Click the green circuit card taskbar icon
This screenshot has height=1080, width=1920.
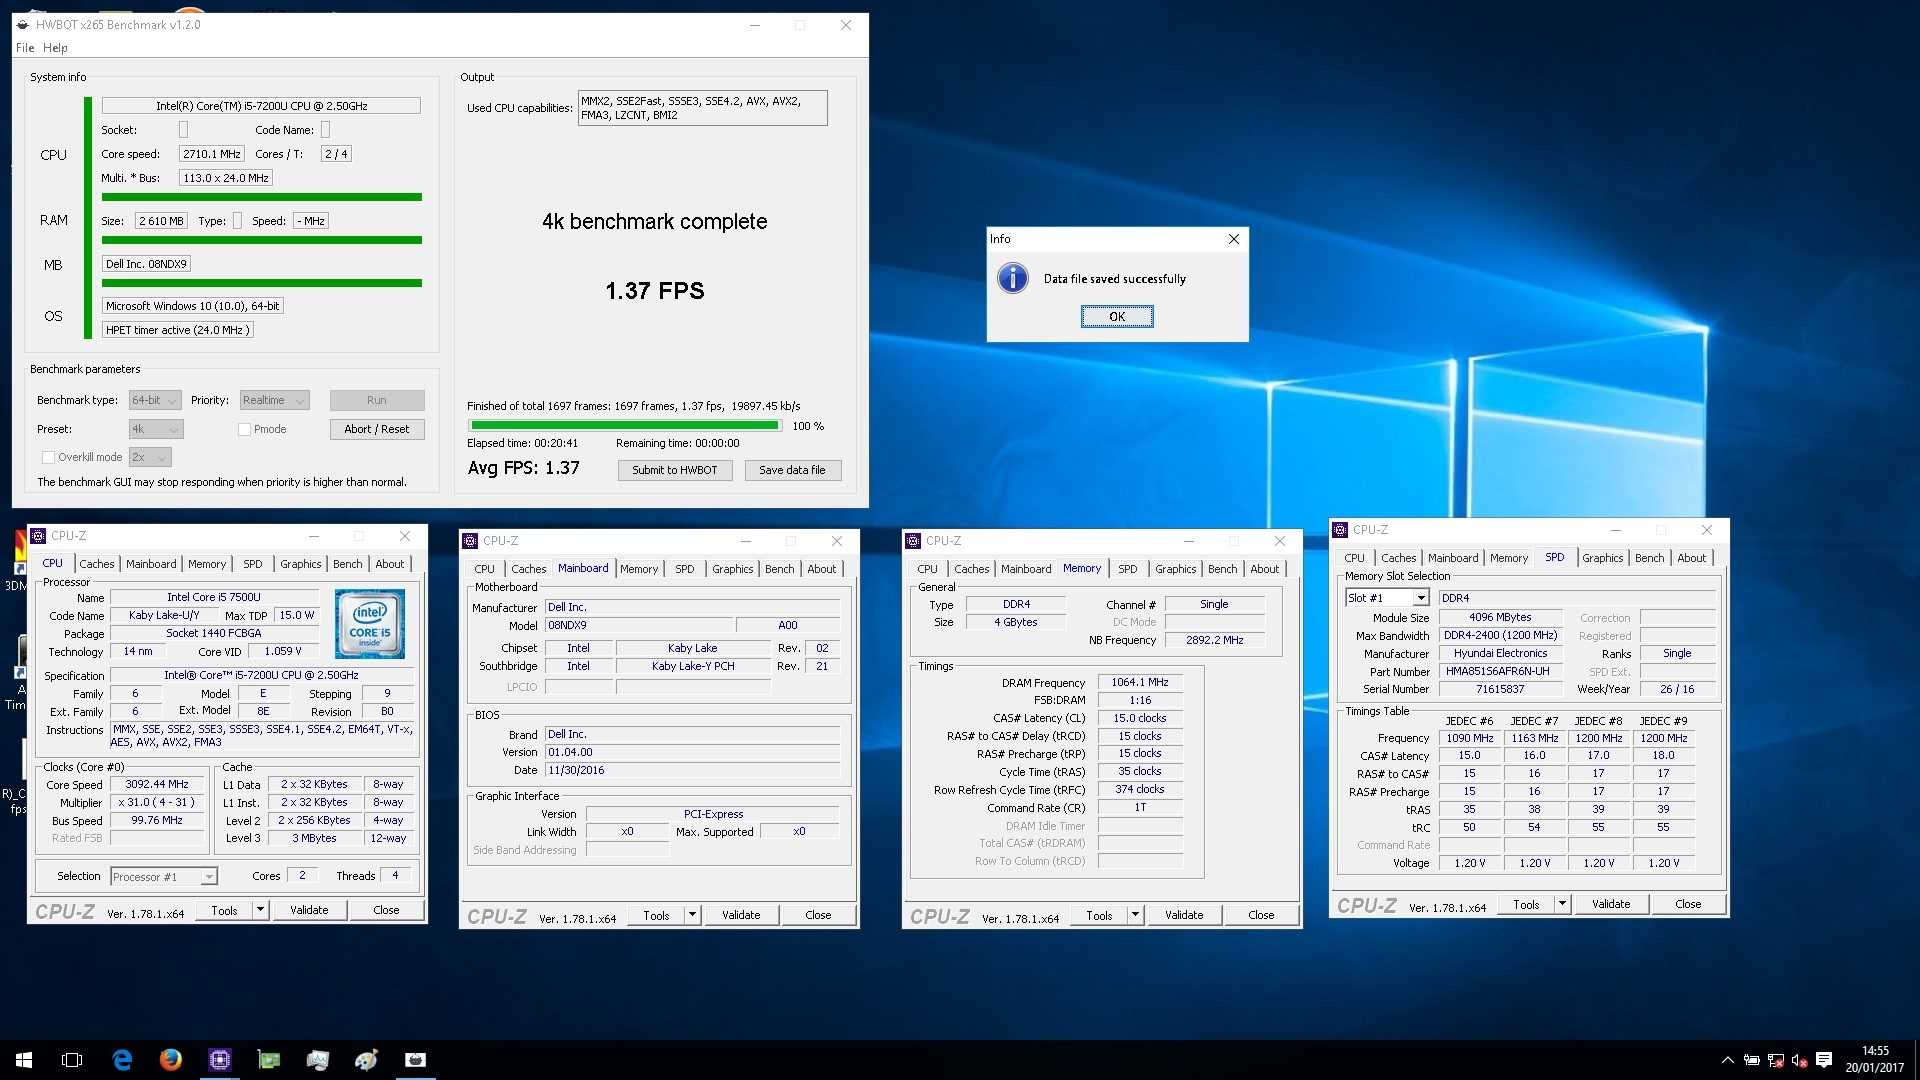coord(269,1060)
